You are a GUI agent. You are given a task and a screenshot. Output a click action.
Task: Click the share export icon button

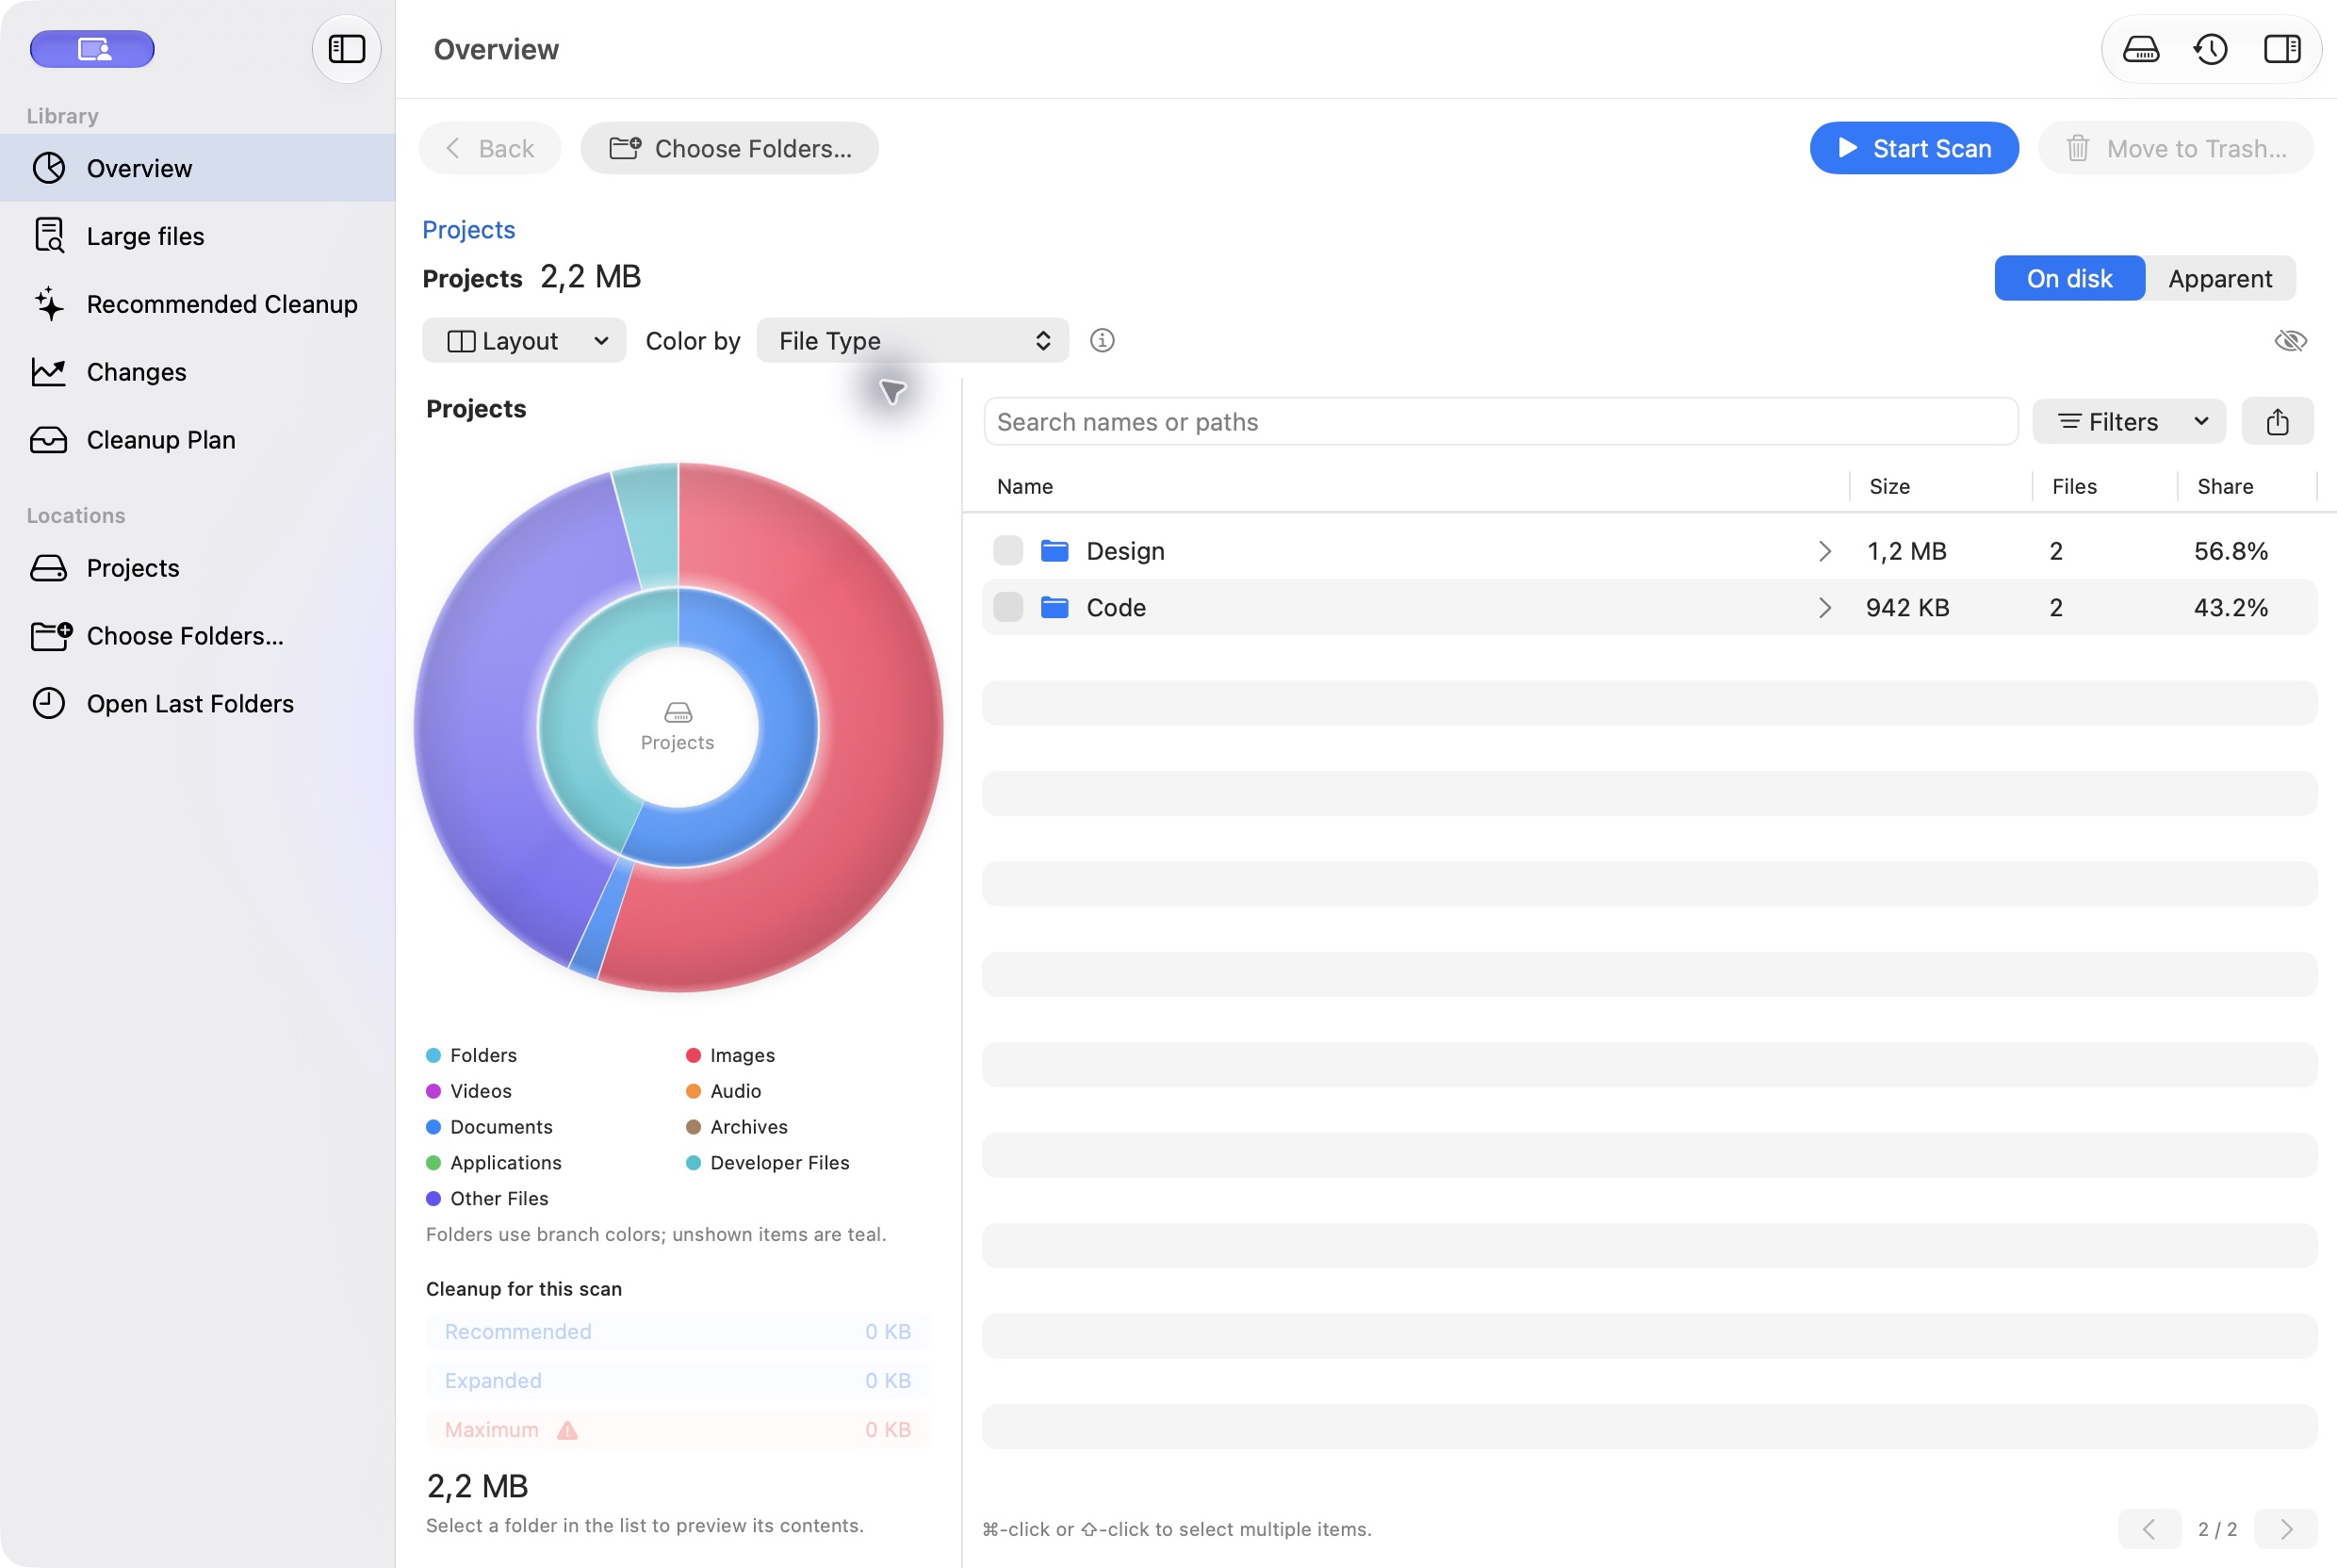click(x=2277, y=421)
